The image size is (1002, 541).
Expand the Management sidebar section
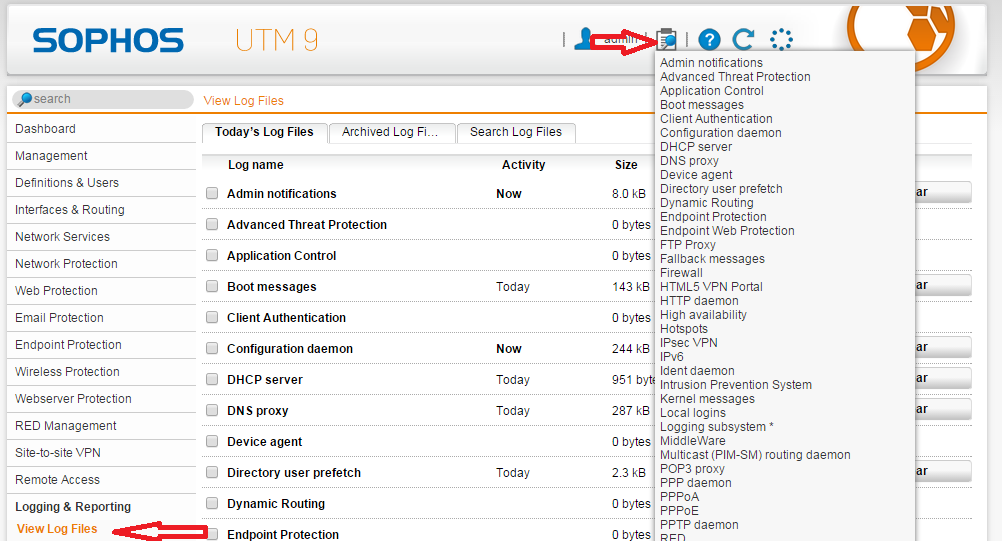click(x=102, y=156)
